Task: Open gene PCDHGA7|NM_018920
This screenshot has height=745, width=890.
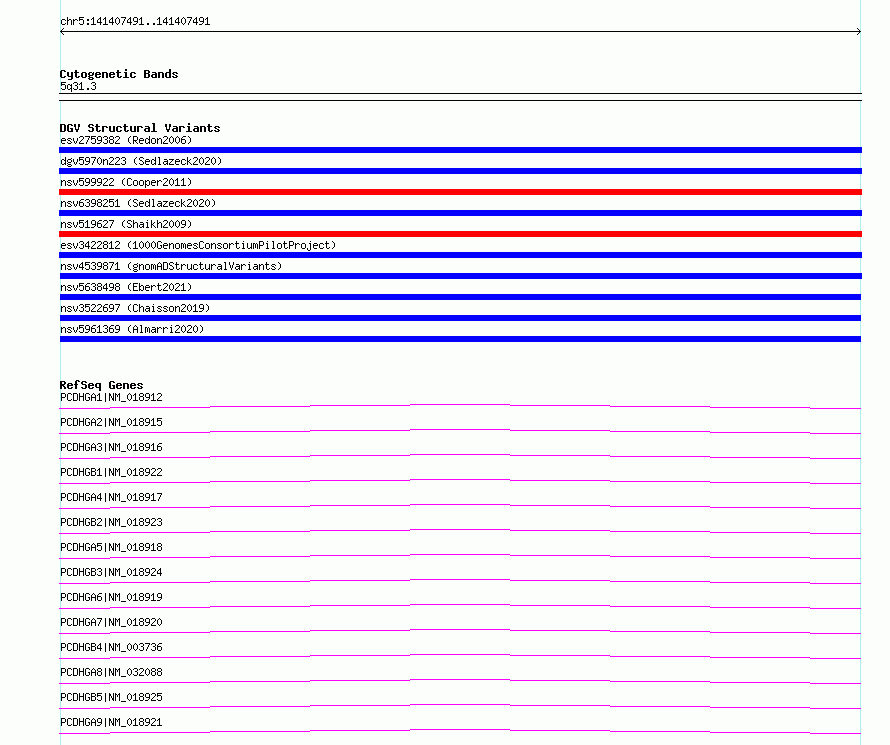Action: pyautogui.click(x=111, y=622)
